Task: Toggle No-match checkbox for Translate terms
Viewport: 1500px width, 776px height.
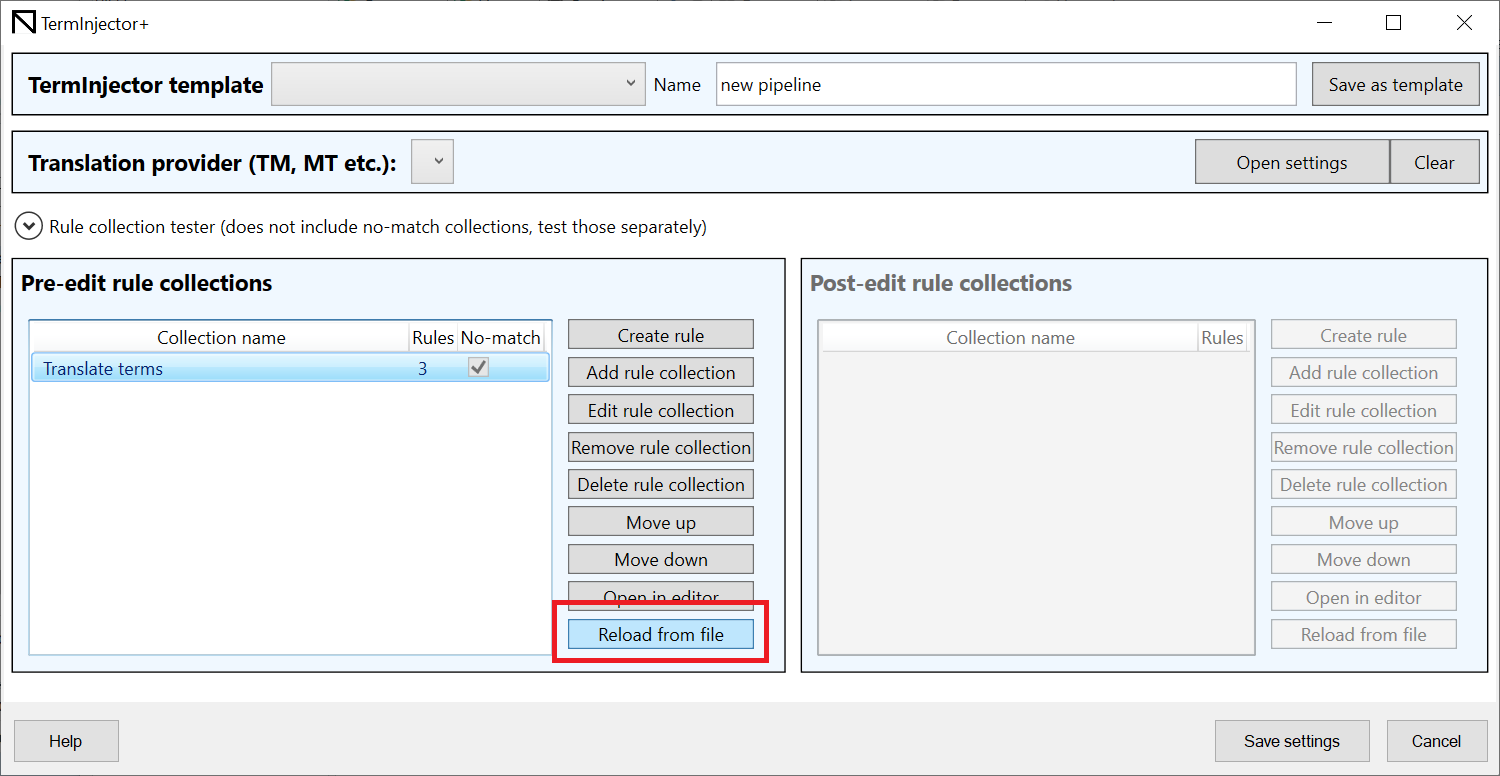Action: (479, 368)
